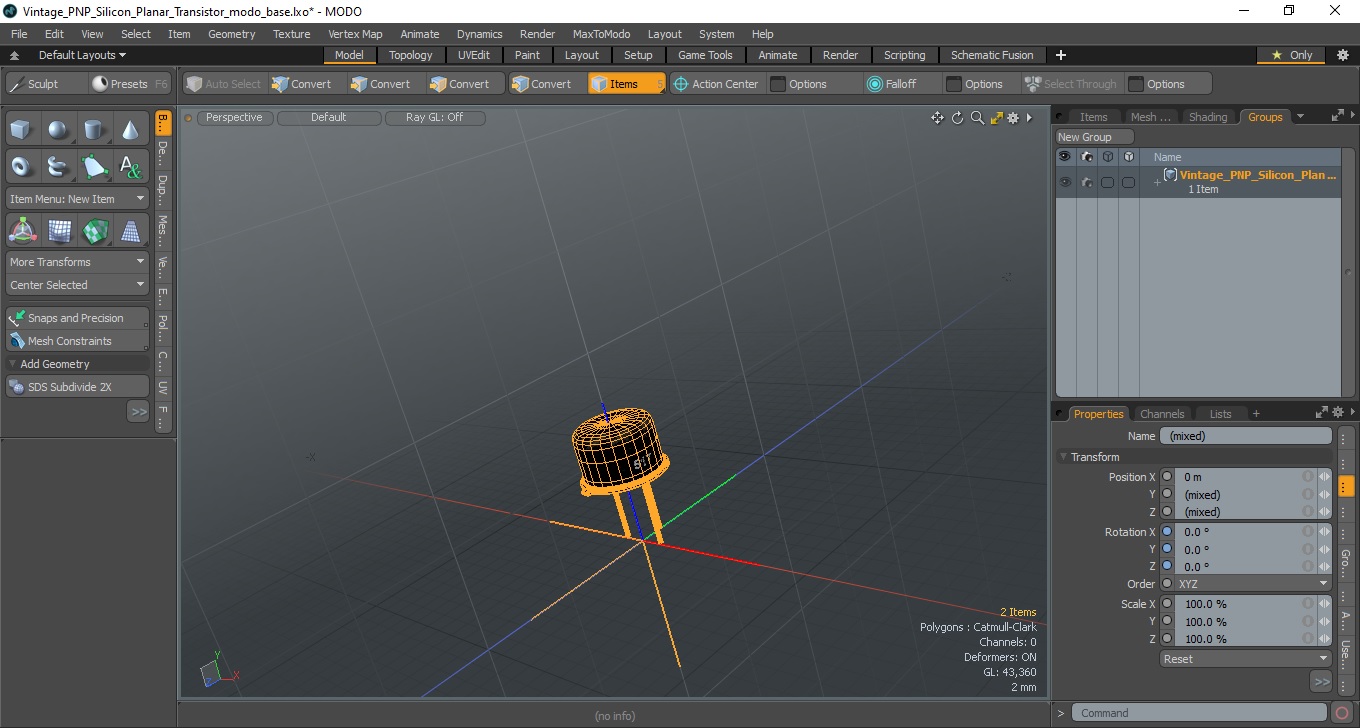Click the Mesh Constraints button
Screen dimensions: 1360x728
pyautogui.click(x=77, y=341)
